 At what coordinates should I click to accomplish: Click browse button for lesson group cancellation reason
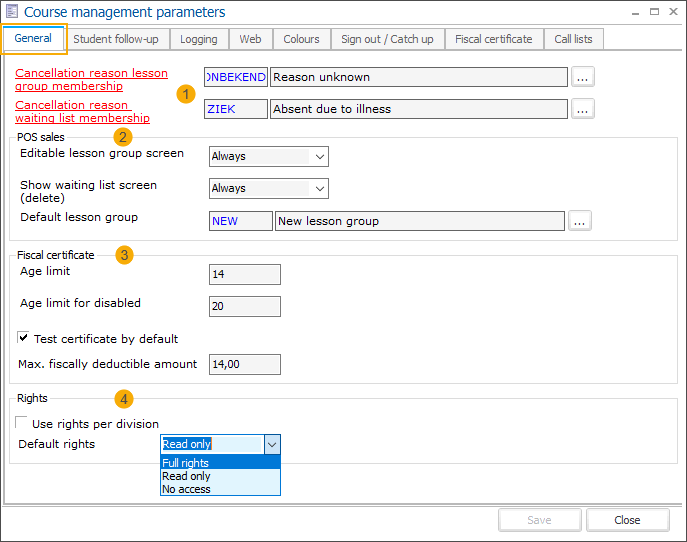tap(582, 78)
